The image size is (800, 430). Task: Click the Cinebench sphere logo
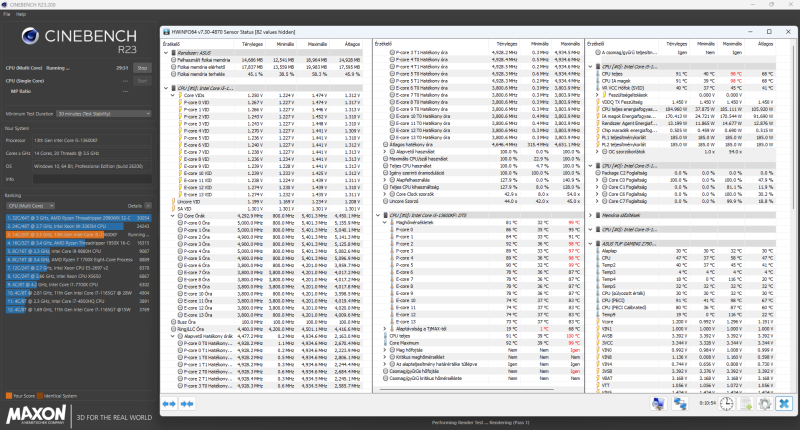(x=30, y=36)
